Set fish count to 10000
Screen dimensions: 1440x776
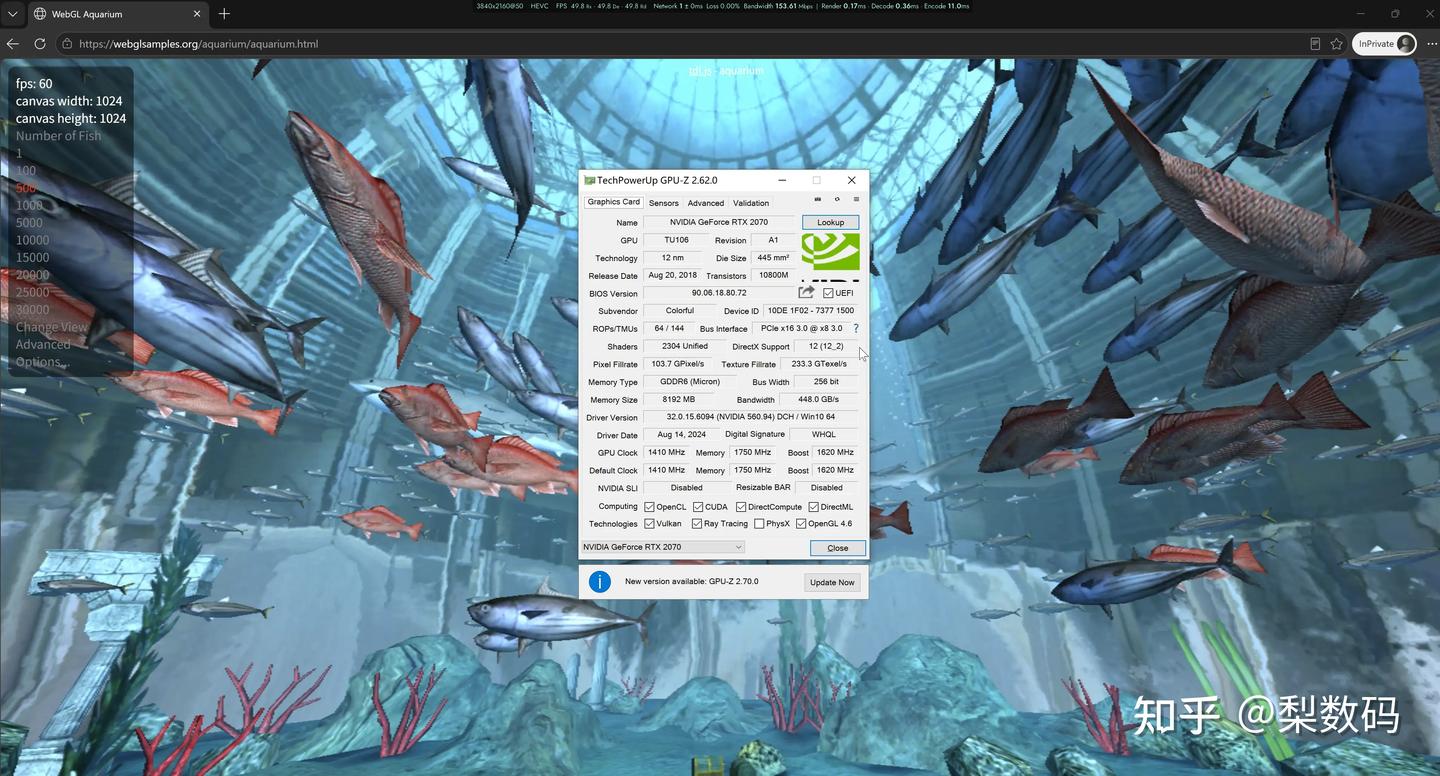pyautogui.click(x=33, y=240)
